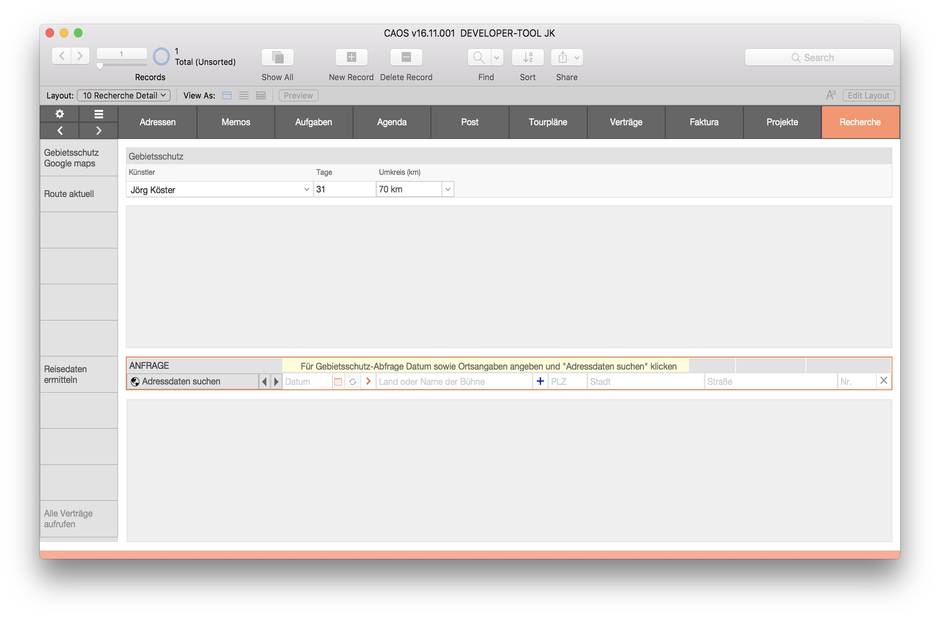Open the Faktura tab
The image size is (940, 620).
click(x=704, y=122)
